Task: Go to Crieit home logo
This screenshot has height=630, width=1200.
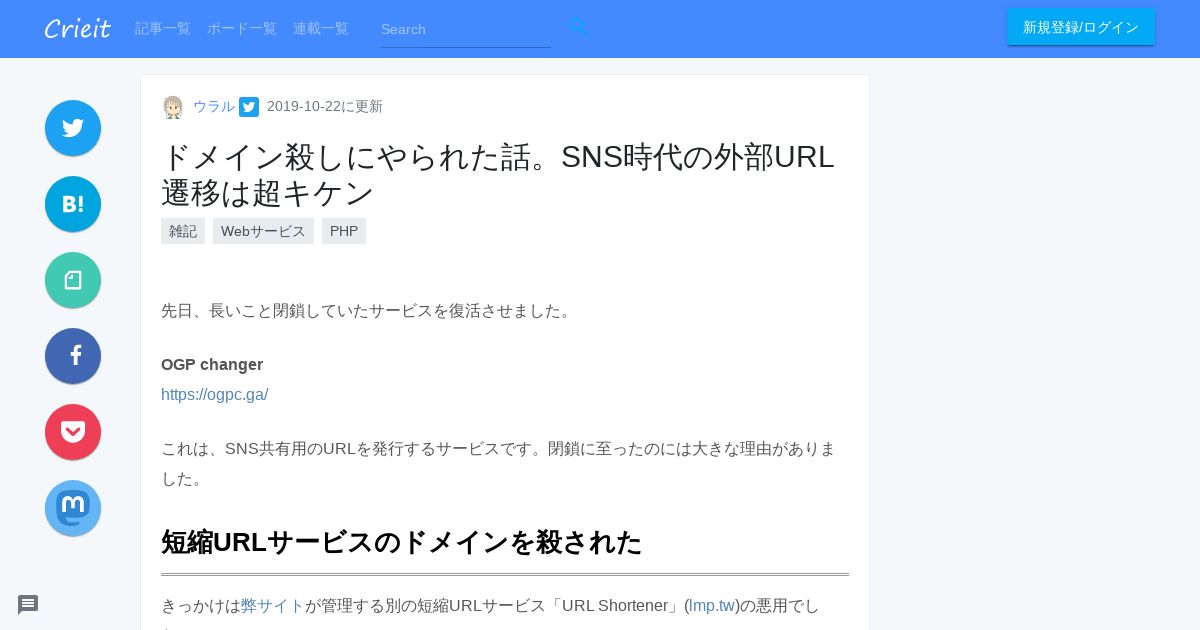Action: (x=77, y=28)
